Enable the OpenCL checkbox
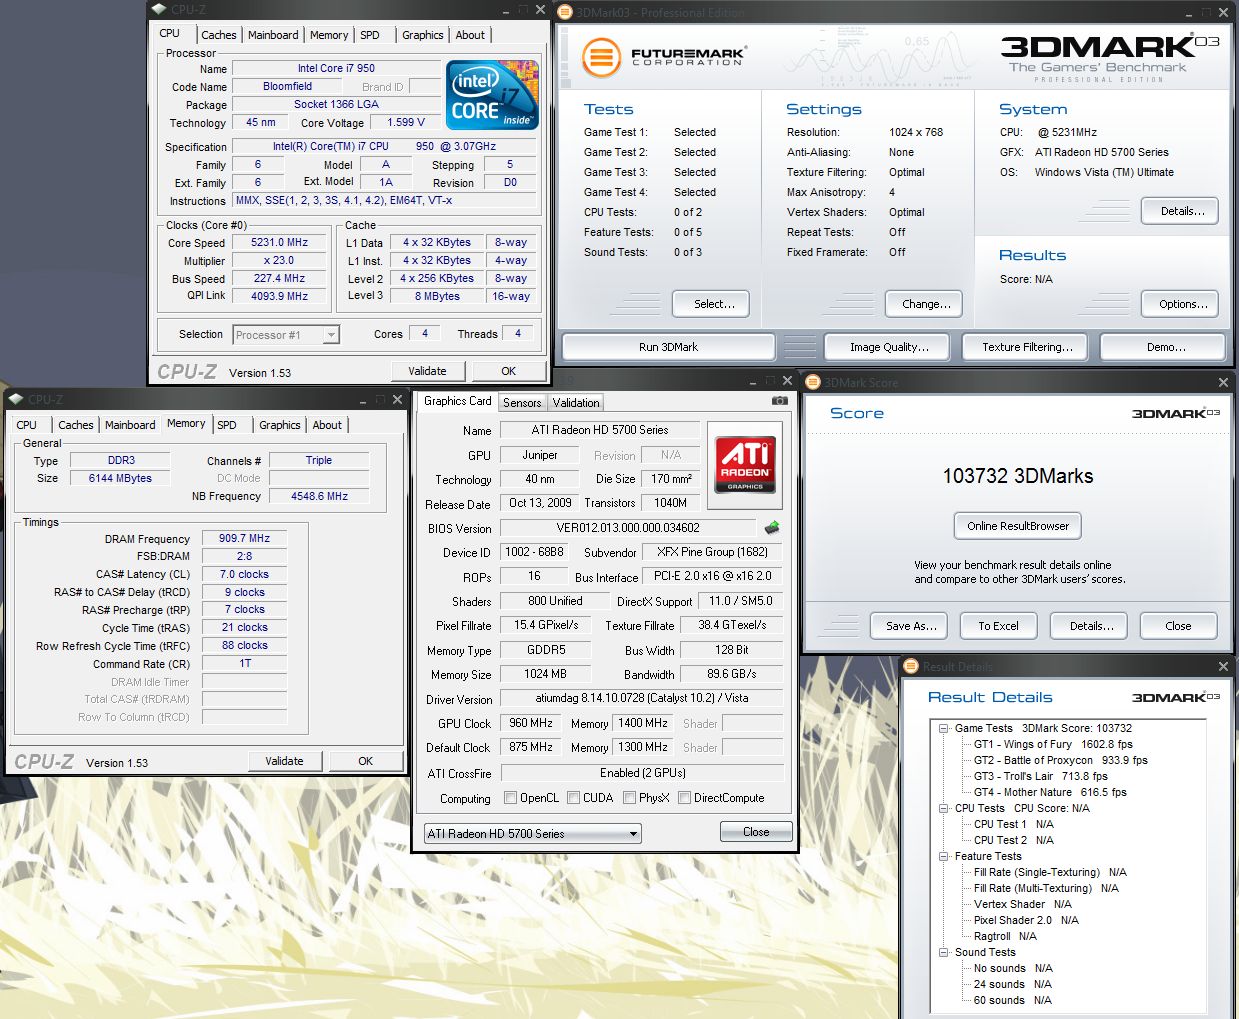This screenshot has width=1239, height=1019. pyautogui.click(x=511, y=798)
